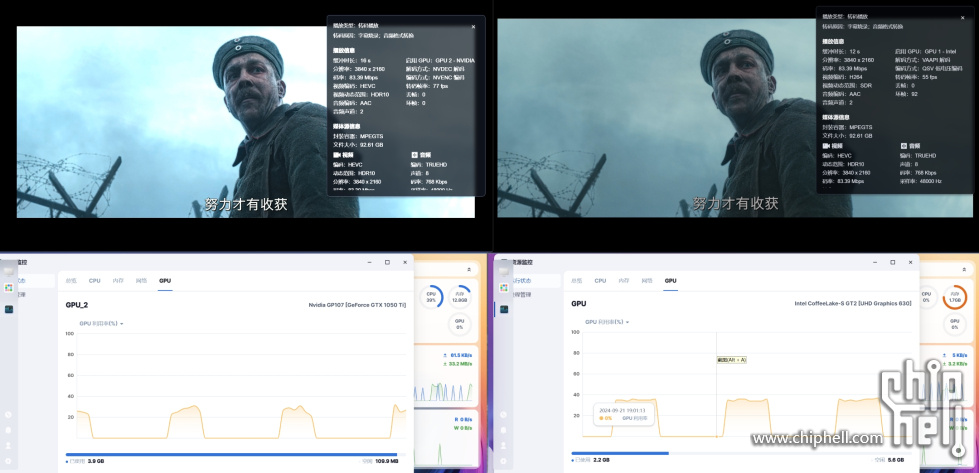Open the user icon in left window's sidebar
This screenshot has width=979, height=473.
point(9,446)
